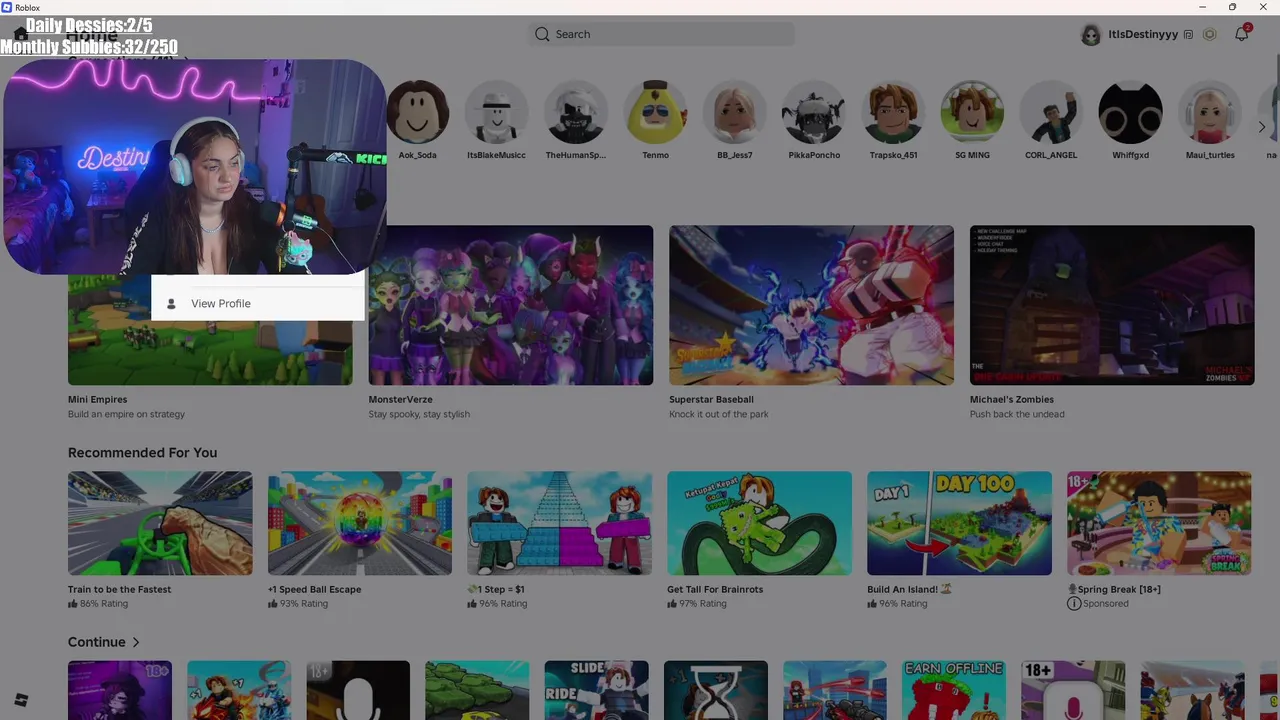Open friend TheHumanSp... avatar
Screen dimensions: 1280x720
576,112
